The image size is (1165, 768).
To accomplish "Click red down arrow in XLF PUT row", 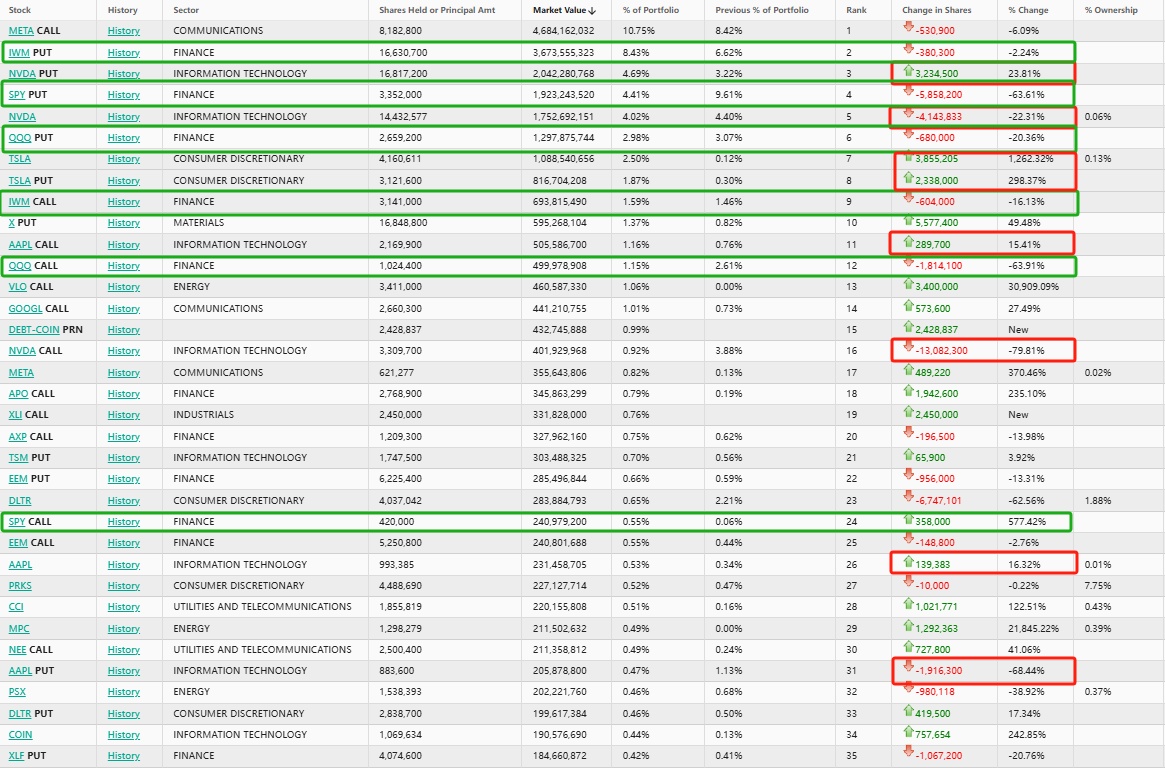I will [x=908, y=755].
